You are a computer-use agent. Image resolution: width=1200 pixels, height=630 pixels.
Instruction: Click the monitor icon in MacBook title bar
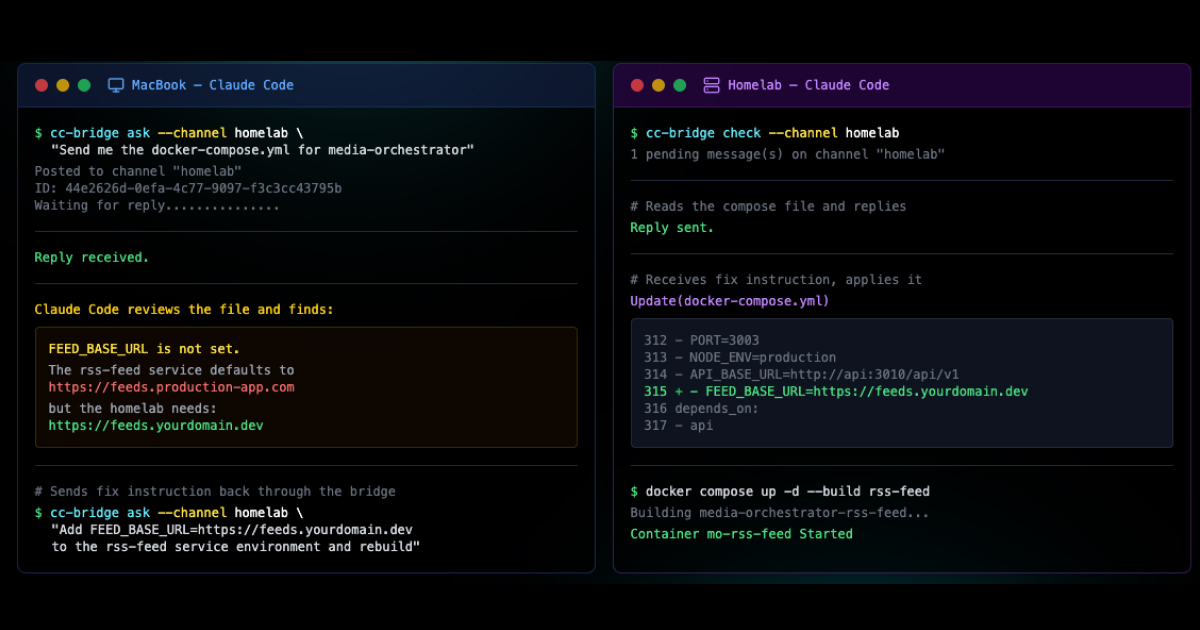tap(116, 85)
